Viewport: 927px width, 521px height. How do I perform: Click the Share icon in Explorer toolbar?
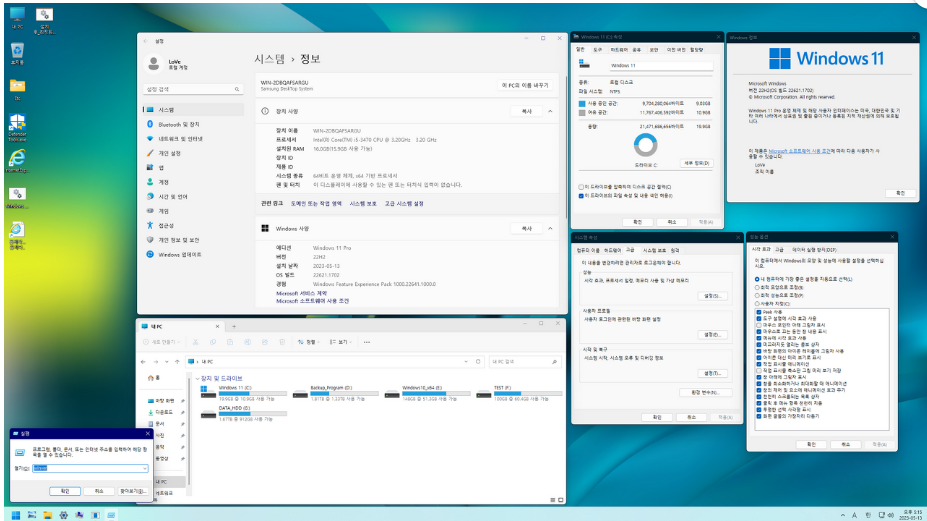pos(265,342)
